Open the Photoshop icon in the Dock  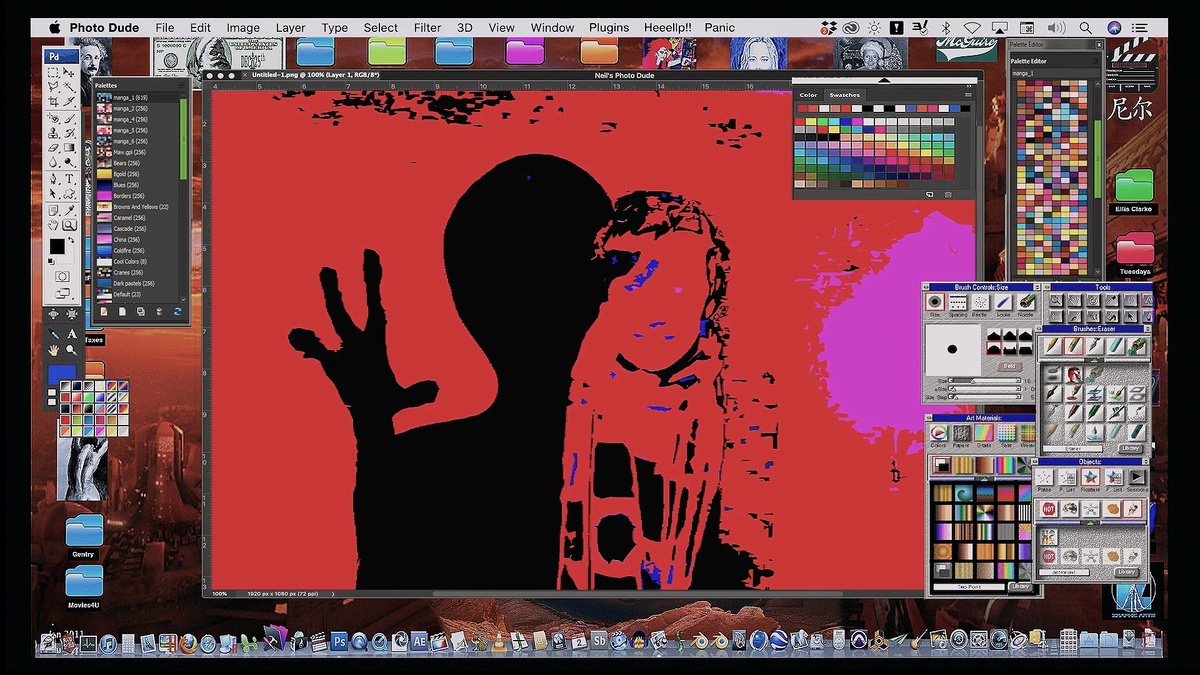339,641
